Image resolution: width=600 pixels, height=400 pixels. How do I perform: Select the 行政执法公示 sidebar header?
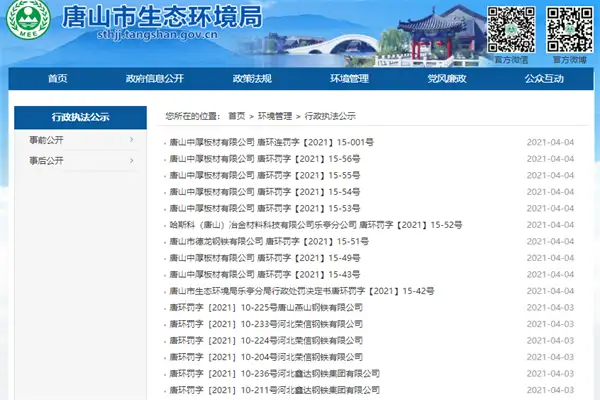80,117
